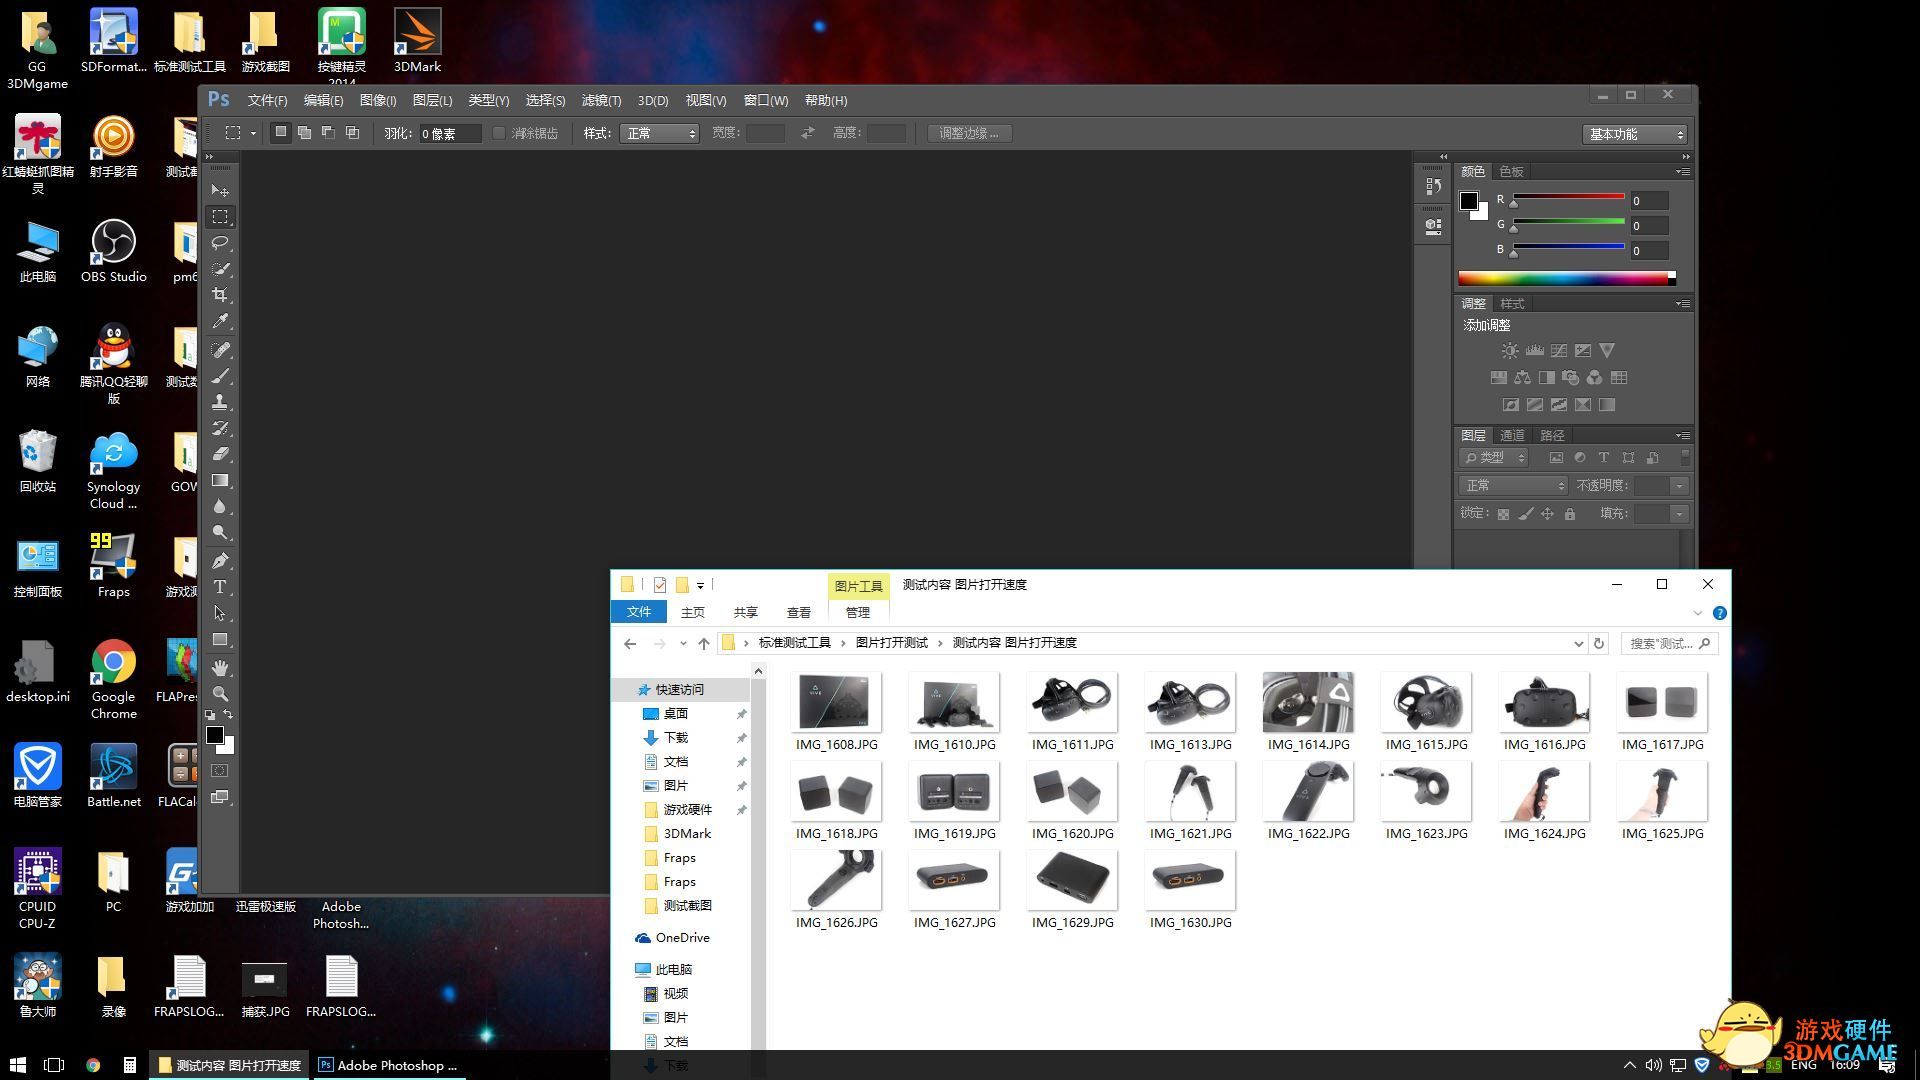Select the Zoom tool in toolbar
The height and width of the screenshot is (1080, 1920).
[x=220, y=693]
